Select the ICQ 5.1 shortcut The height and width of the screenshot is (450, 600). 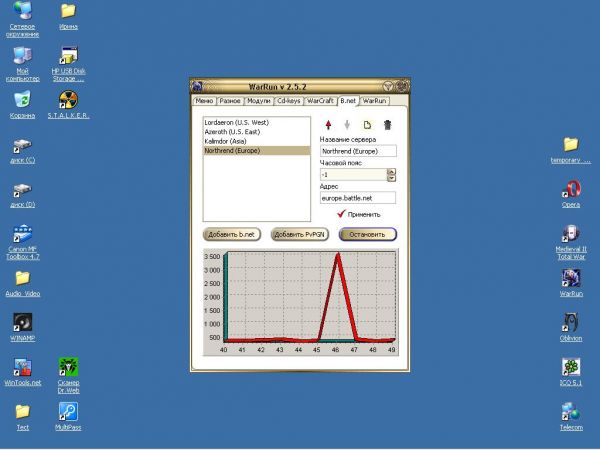(x=571, y=372)
